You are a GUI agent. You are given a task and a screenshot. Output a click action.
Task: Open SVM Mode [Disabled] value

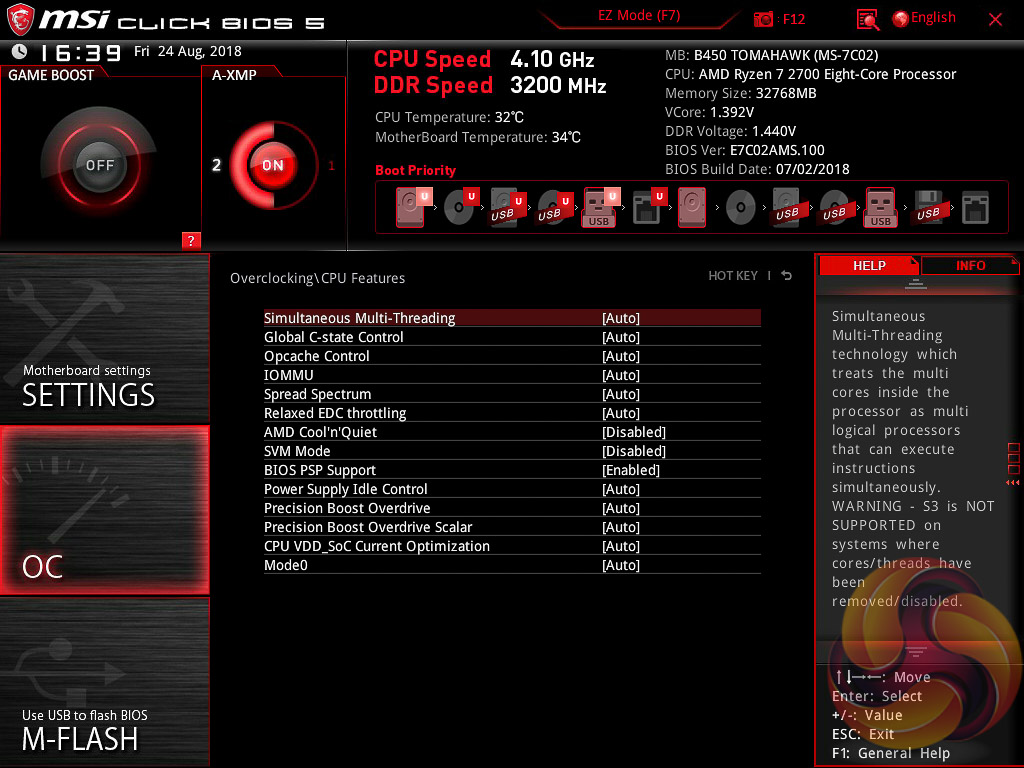(x=633, y=451)
